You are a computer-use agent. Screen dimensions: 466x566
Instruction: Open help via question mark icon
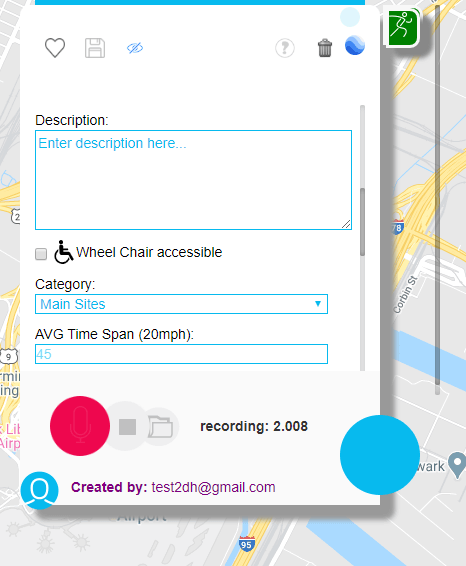(x=285, y=48)
